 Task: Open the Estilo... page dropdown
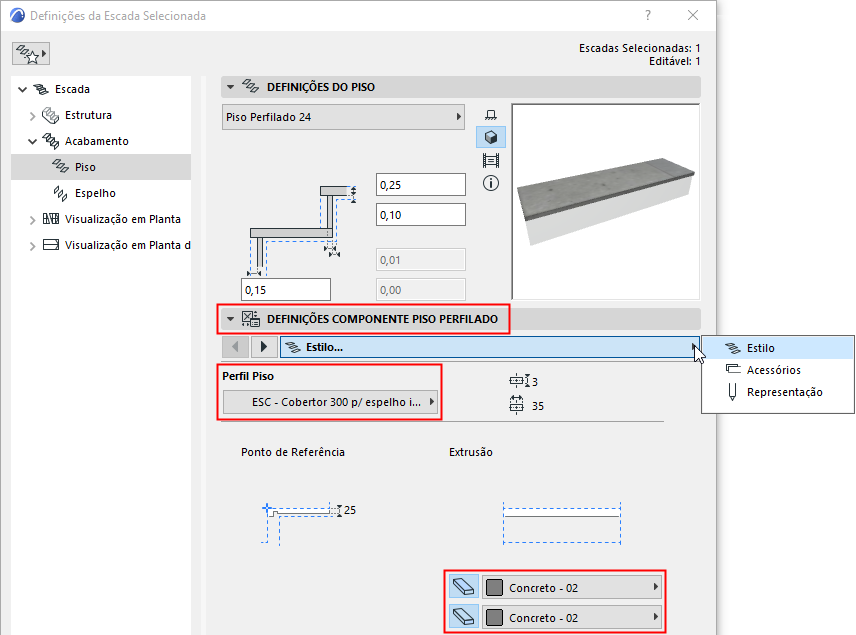[489, 347]
